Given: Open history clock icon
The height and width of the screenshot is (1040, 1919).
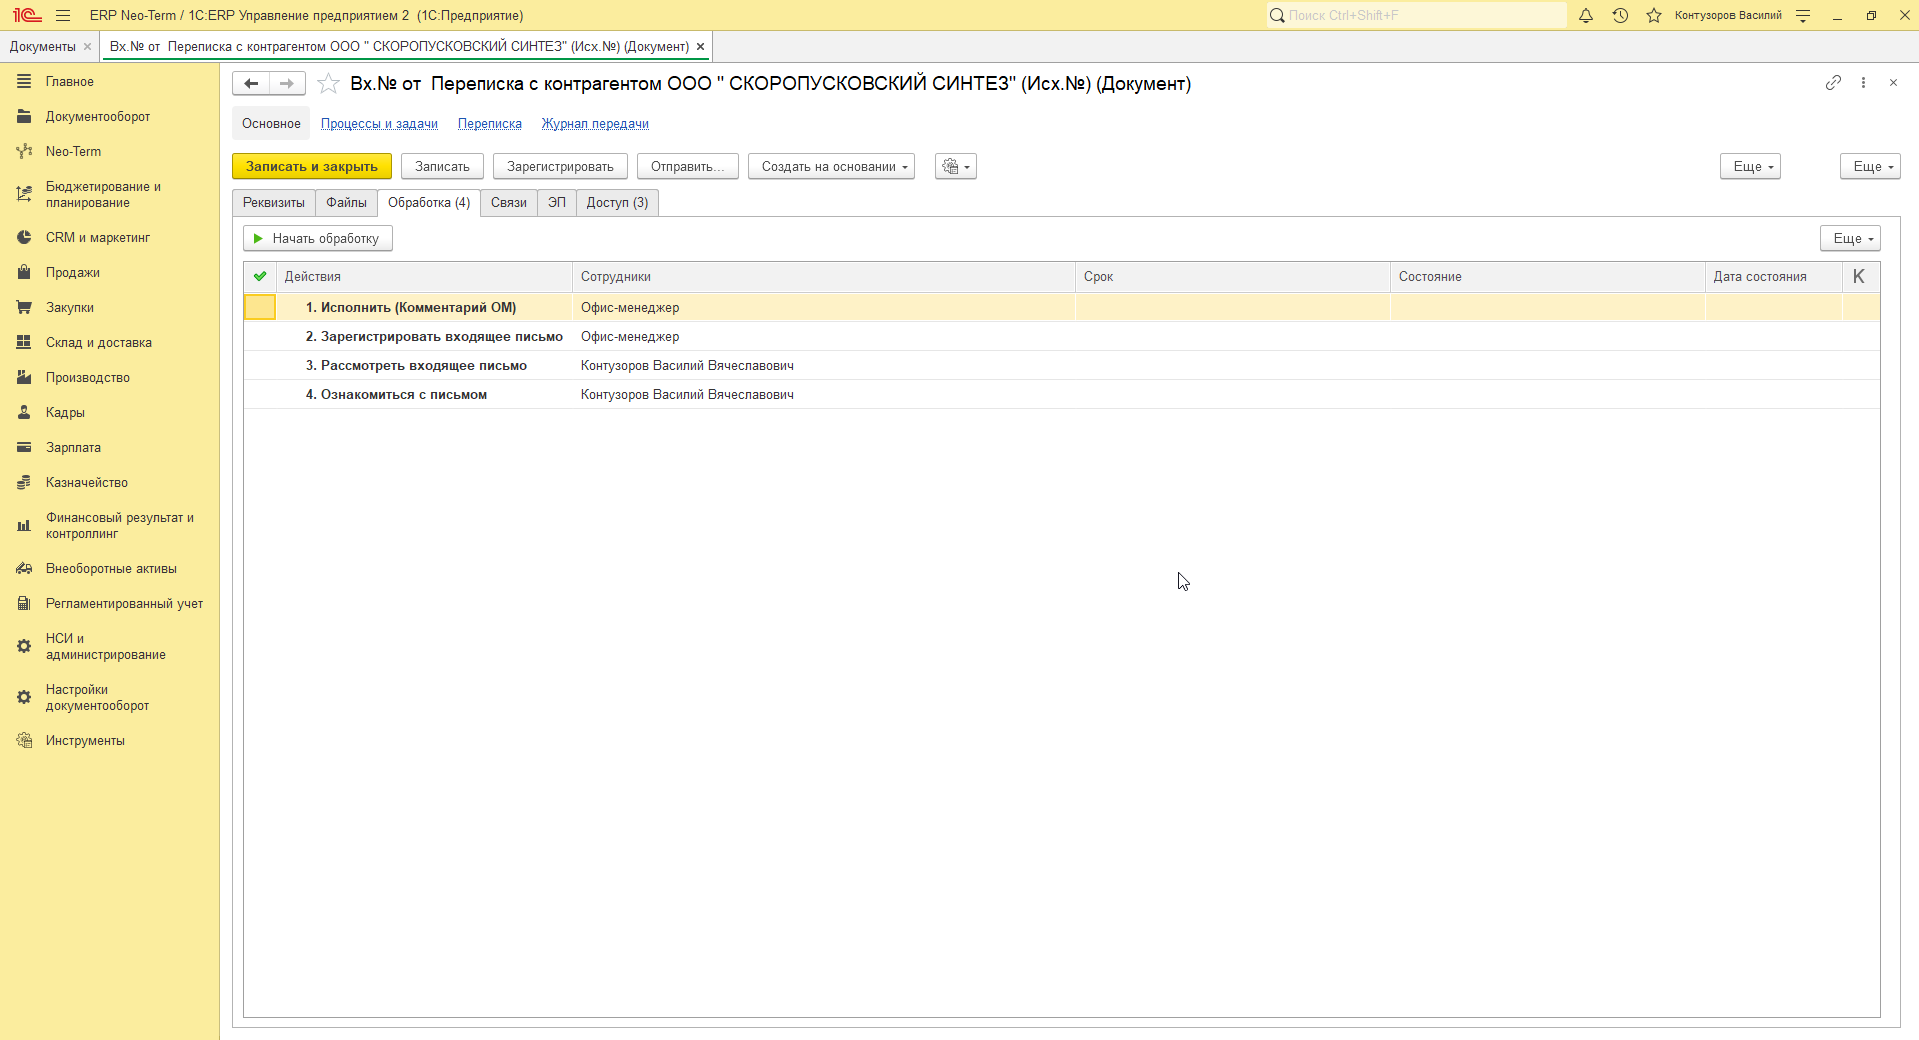Looking at the screenshot, I should 1620,15.
